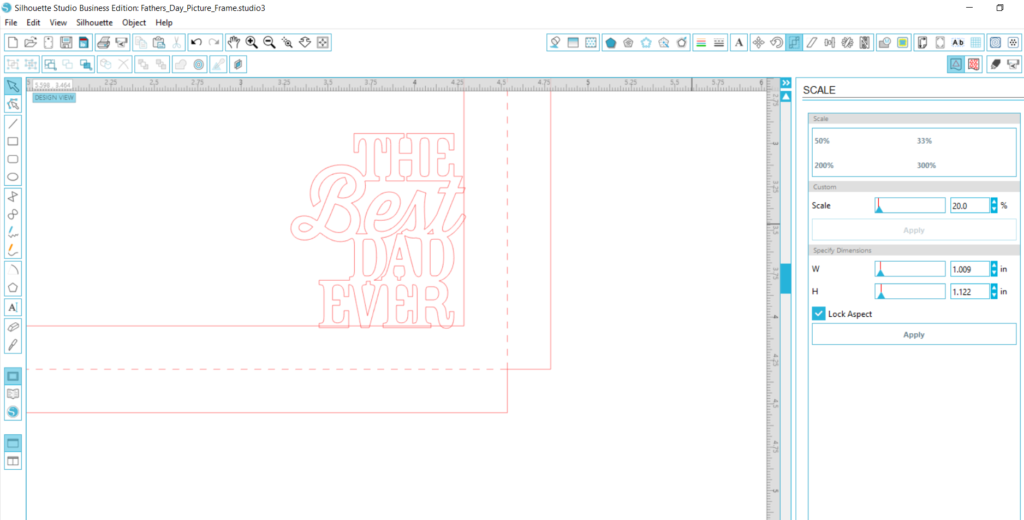The image size is (1024, 520).
Task: Activate the Pan hand tool
Action: coord(233,43)
